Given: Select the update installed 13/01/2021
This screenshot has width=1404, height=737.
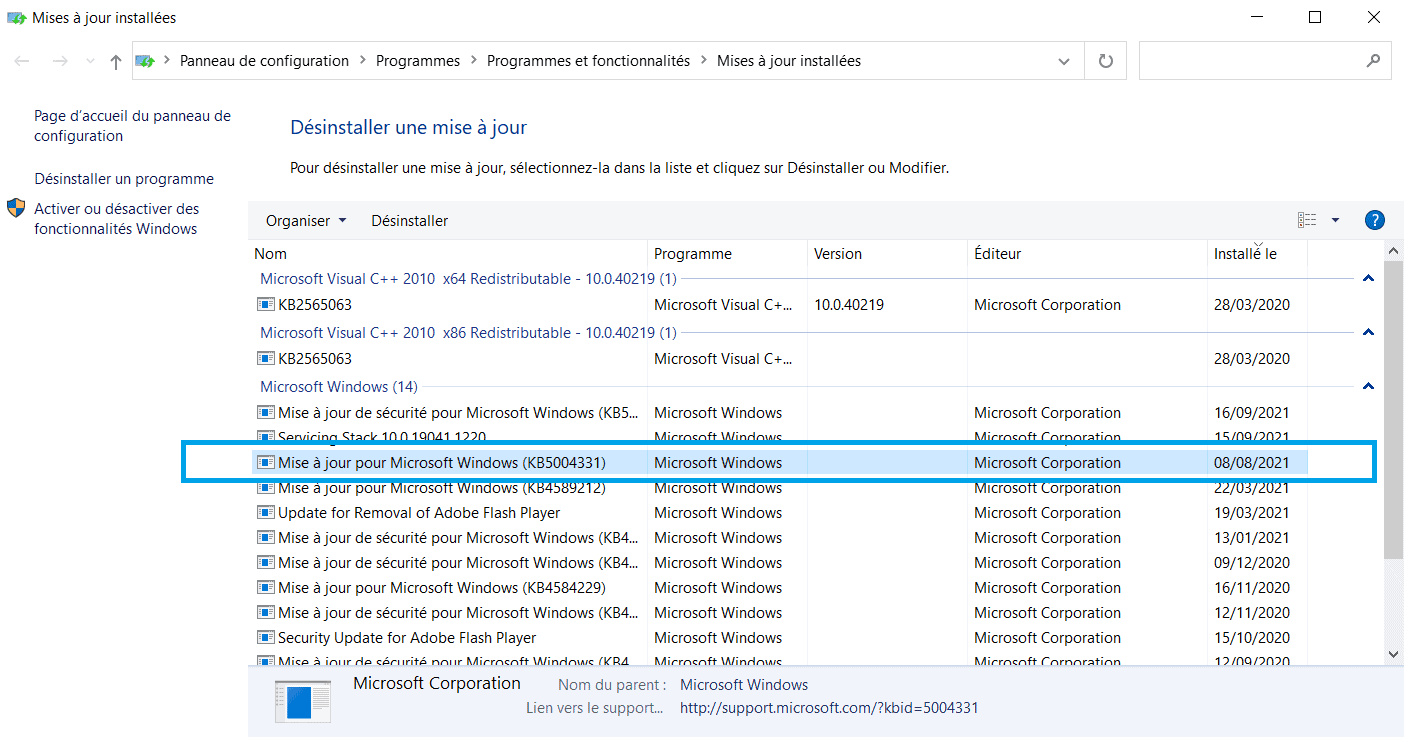Looking at the screenshot, I should (x=778, y=538).
